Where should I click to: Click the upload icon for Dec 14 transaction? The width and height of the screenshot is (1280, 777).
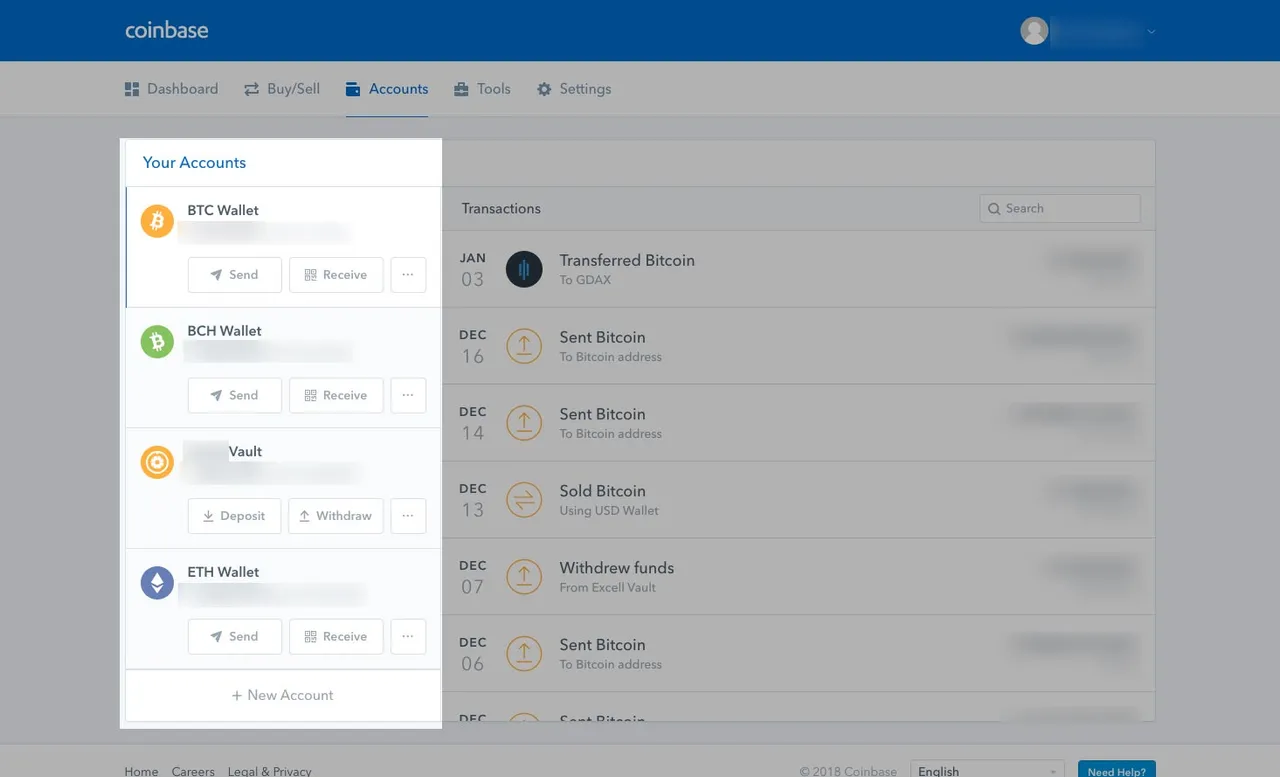524,423
